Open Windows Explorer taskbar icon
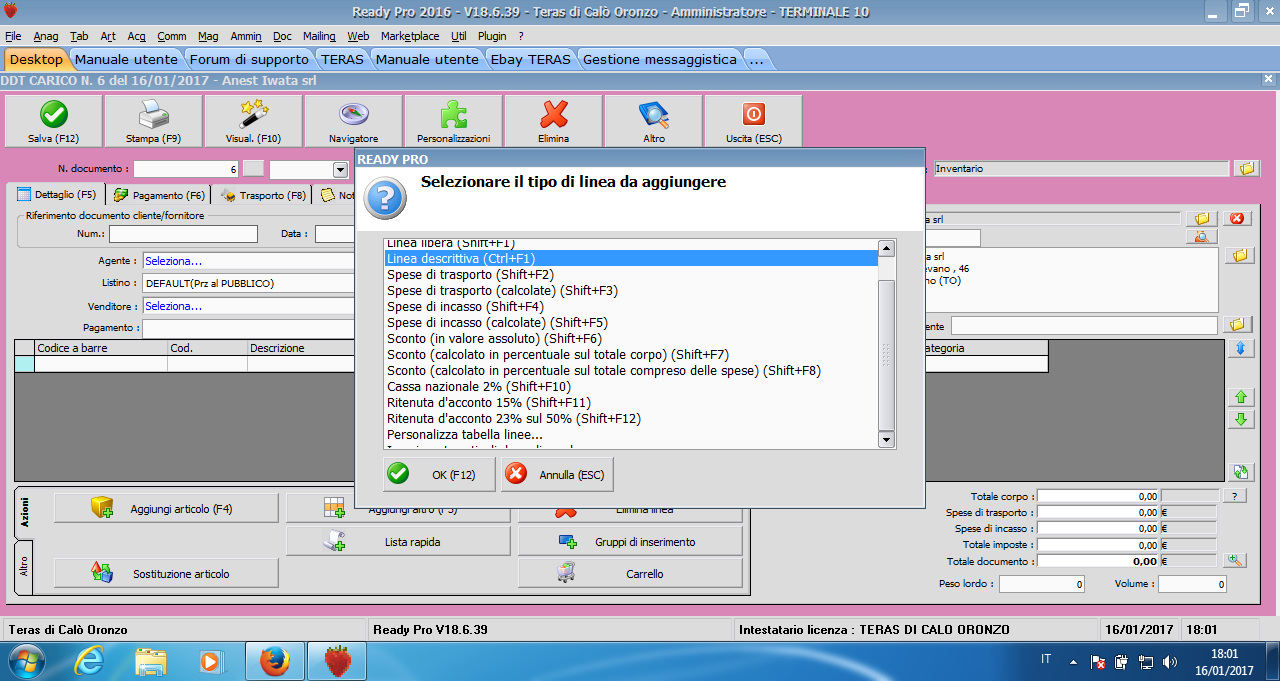Viewport: 1280px width, 681px height. 151,661
